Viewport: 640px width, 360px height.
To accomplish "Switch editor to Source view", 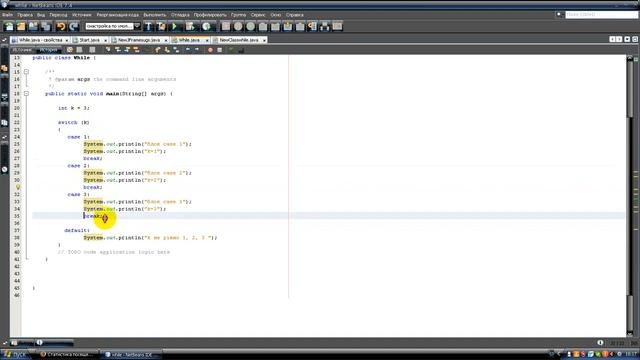I will pyautogui.click(x=22, y=50).
